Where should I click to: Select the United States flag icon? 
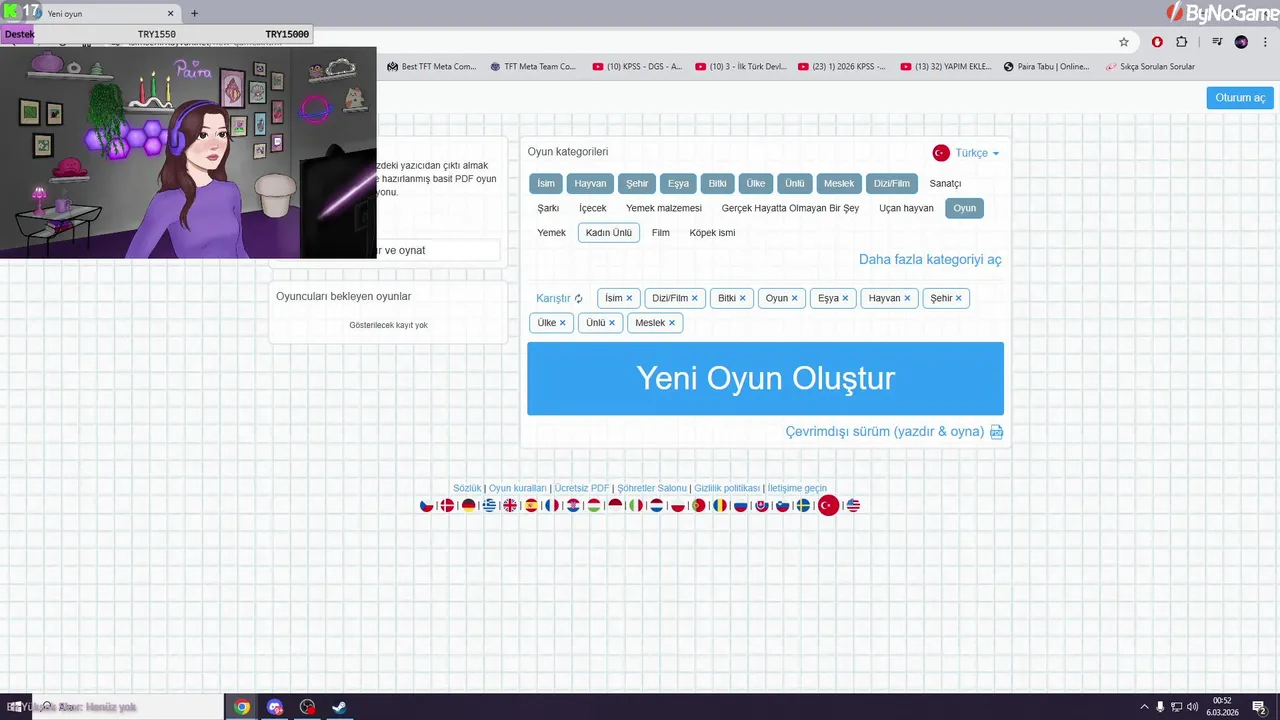tap(853, 506)
